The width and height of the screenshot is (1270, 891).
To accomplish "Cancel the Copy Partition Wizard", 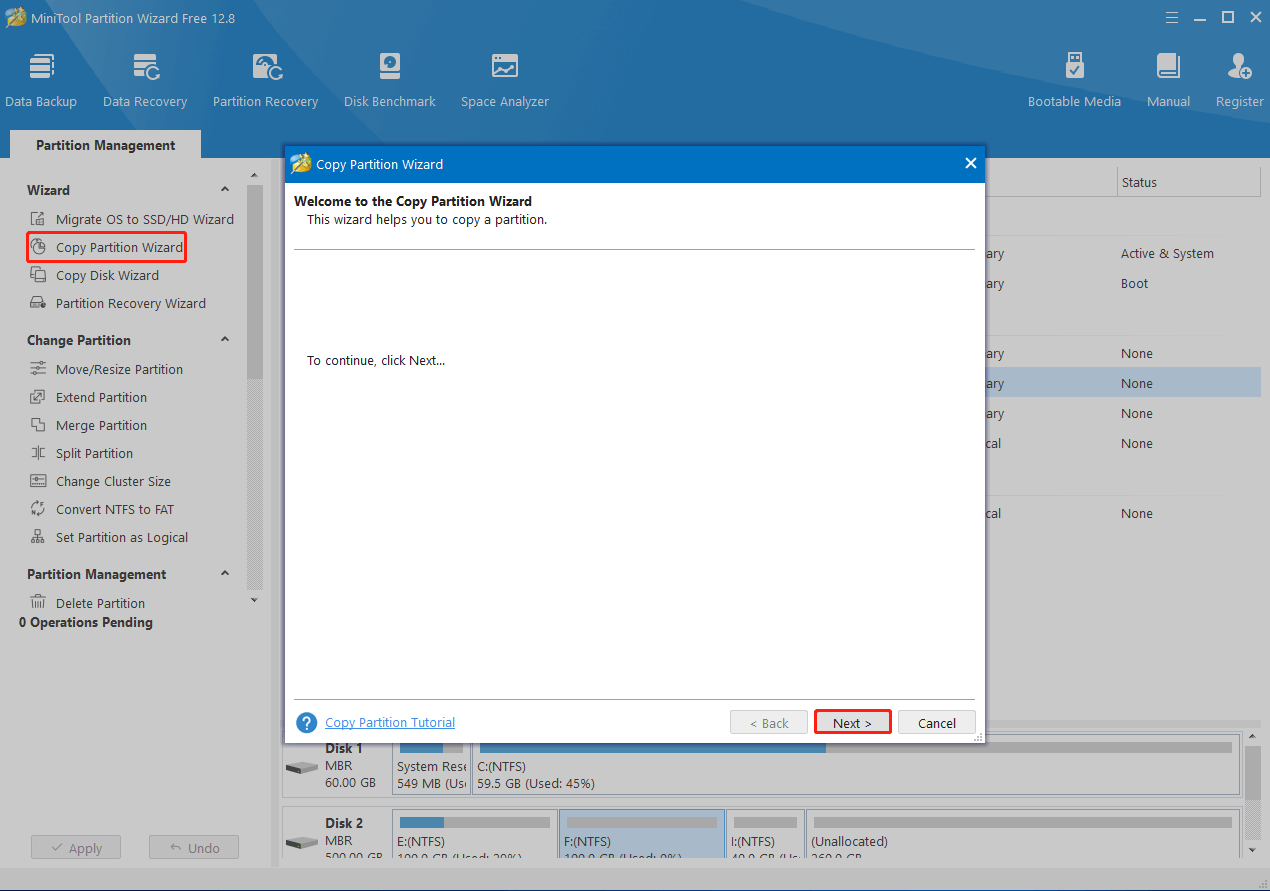I will (937, 723).
